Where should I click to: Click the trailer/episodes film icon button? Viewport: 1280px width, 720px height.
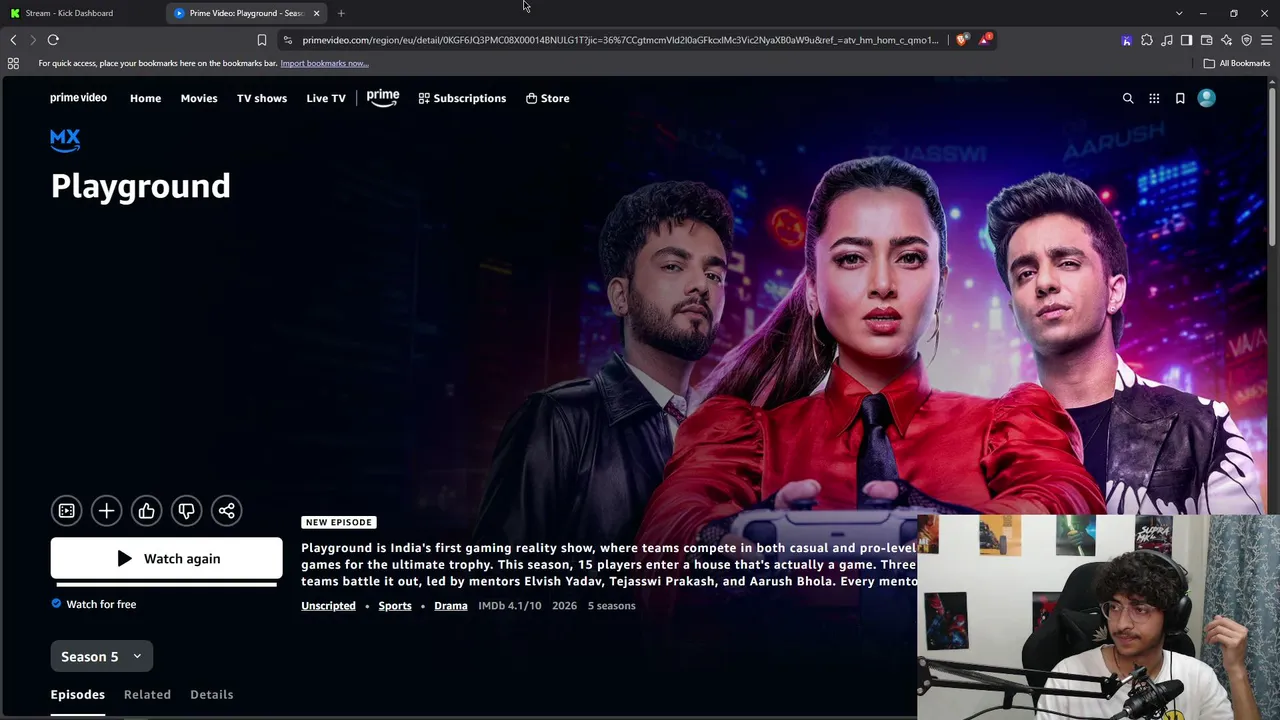[x=67, y=511]
